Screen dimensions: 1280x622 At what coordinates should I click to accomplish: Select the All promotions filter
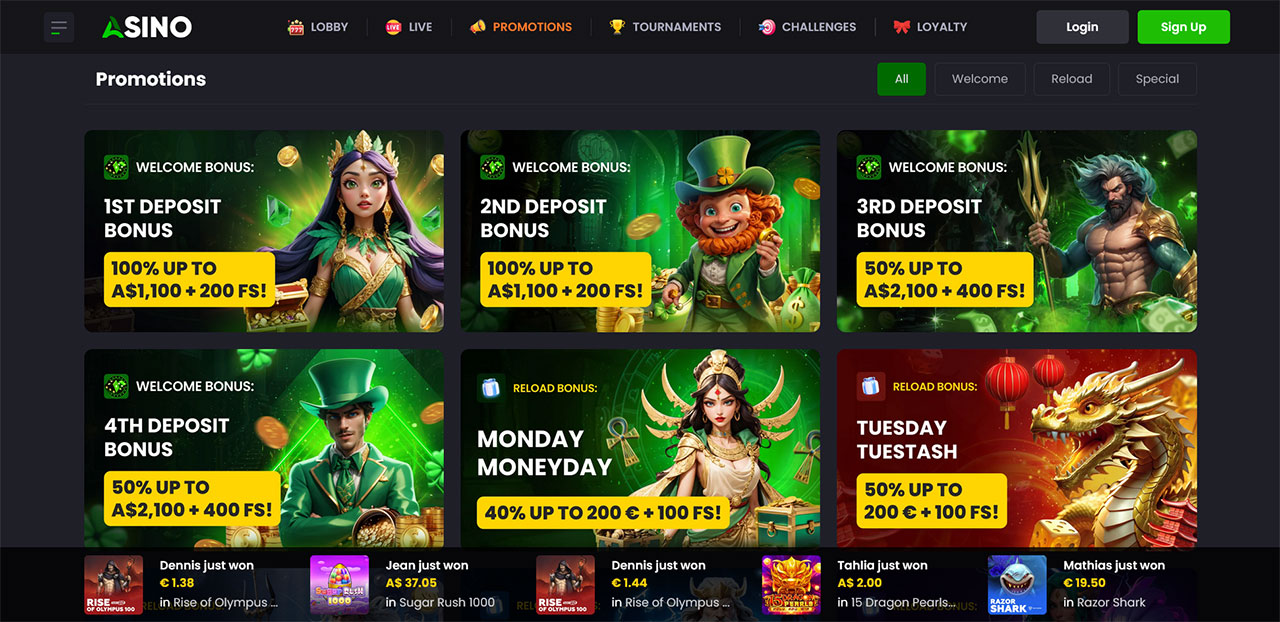pyautogui.click(x=902, y=79)
